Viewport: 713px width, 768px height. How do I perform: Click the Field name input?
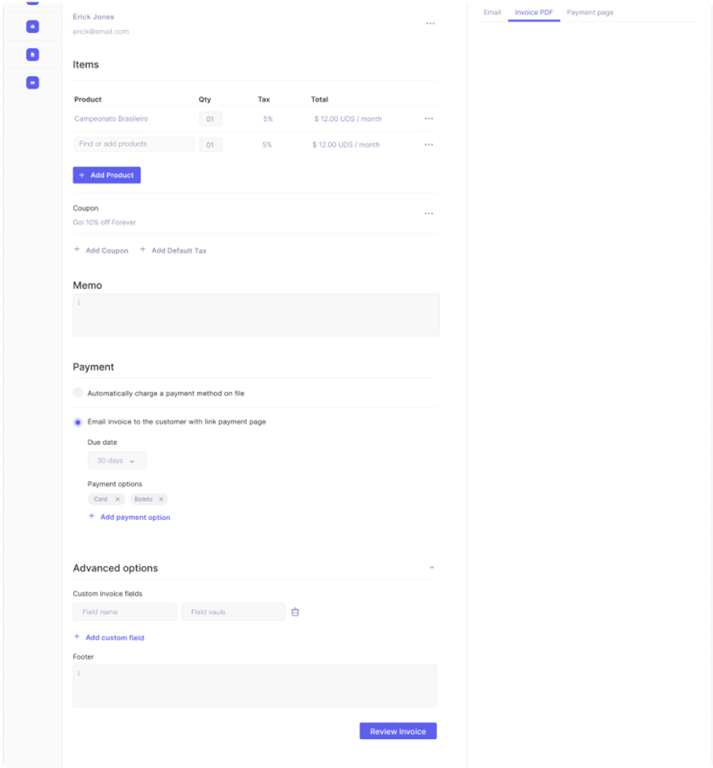(x=124, y=612)
